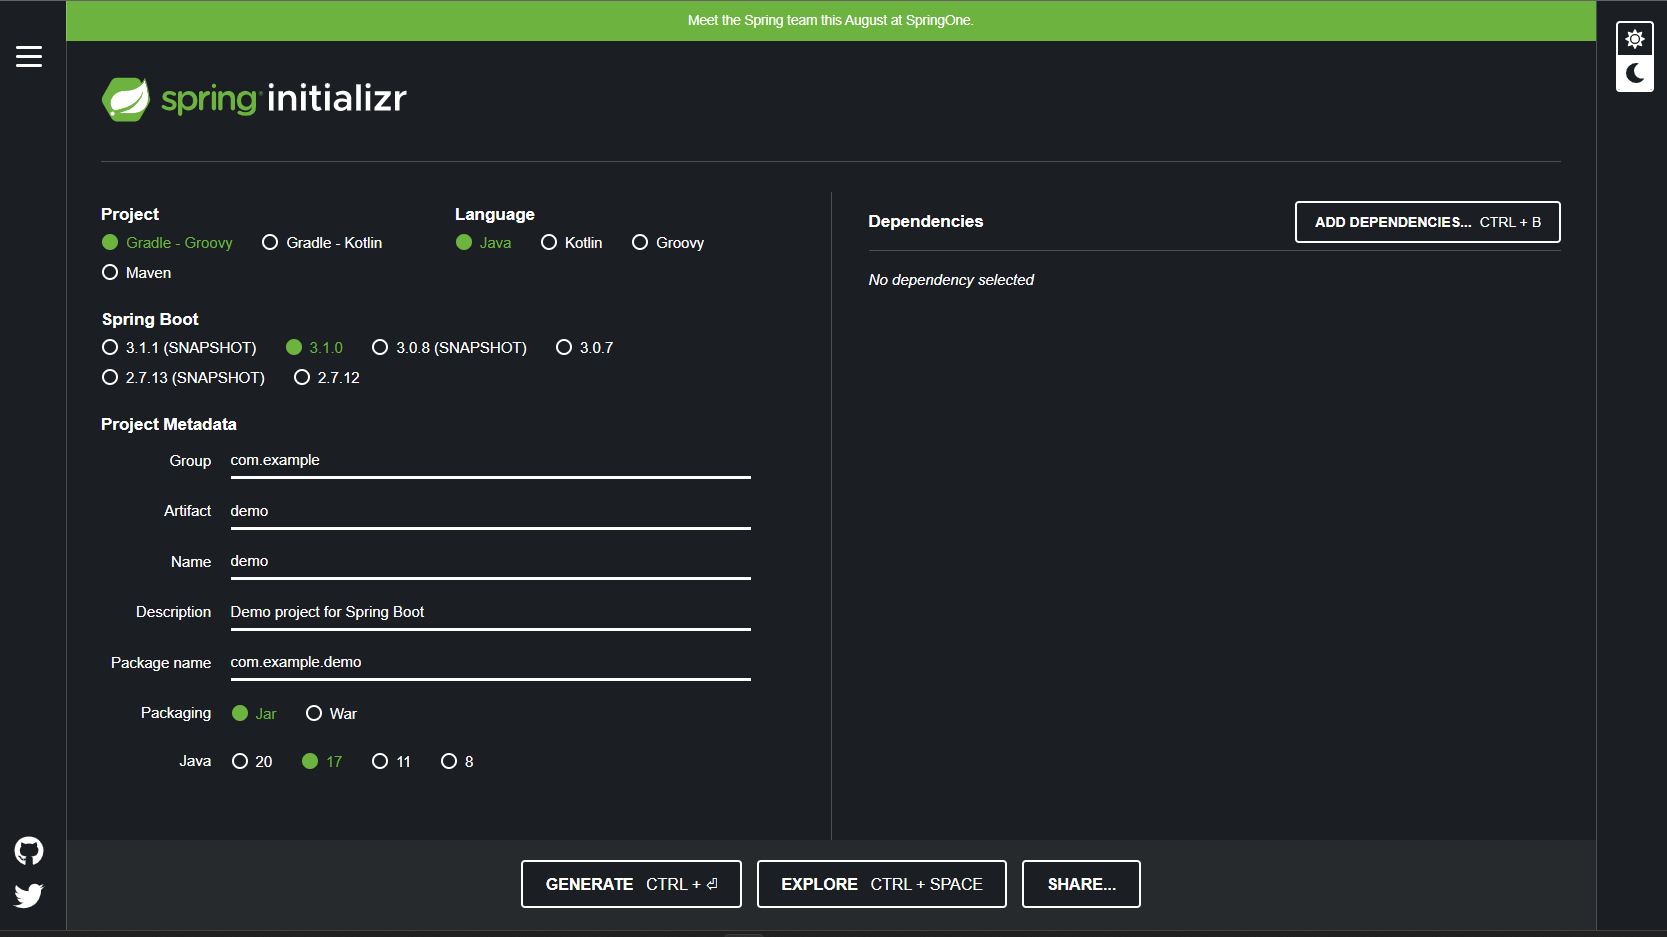Click the Explore button
The width and height of the screenshot is (1667, 937).
click(882, 884)
